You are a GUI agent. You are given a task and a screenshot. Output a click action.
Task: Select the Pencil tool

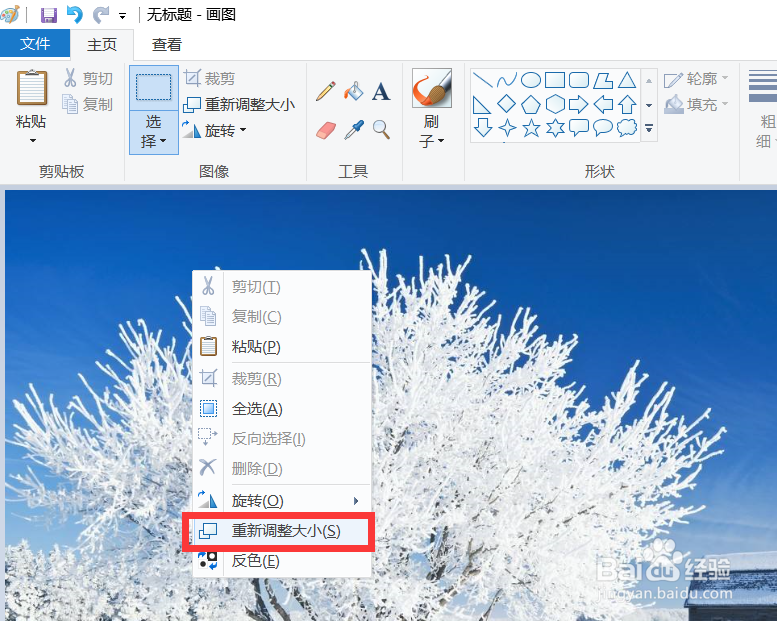point(326,92)
